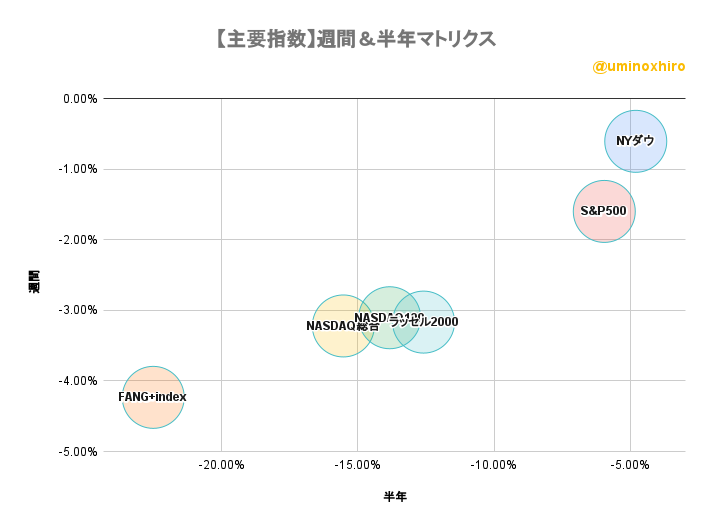Viewport: 712px width, 530px height.
Task: Select the -3.00% y-axis label
Action: [x=78, y=310]
